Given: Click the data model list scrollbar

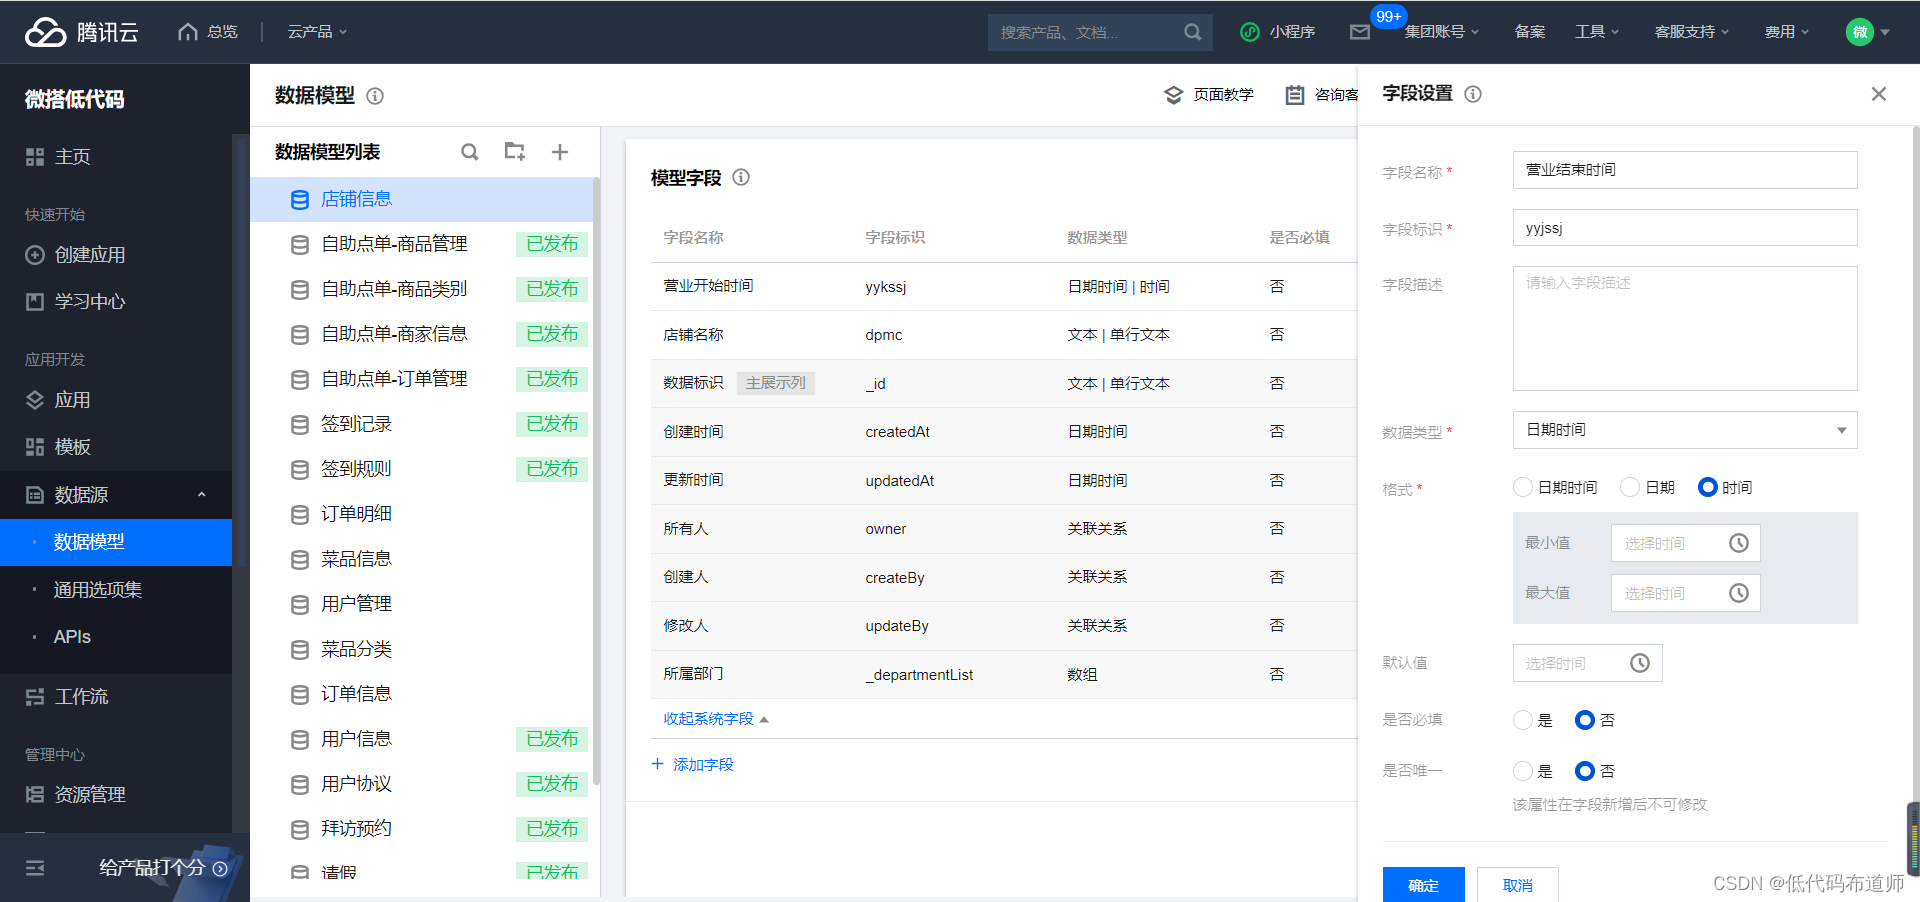Looking at the screenshot, I should pos(596,480).
